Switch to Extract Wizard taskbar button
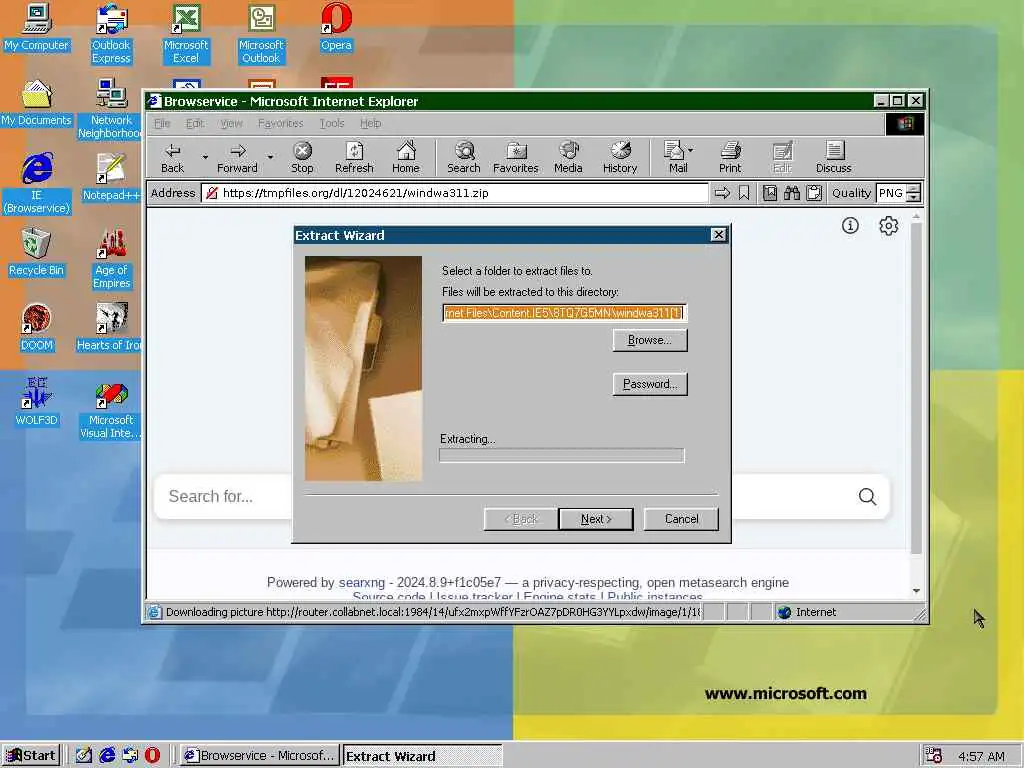This screenshot has height=768, width=1024. tap(423, 756)
